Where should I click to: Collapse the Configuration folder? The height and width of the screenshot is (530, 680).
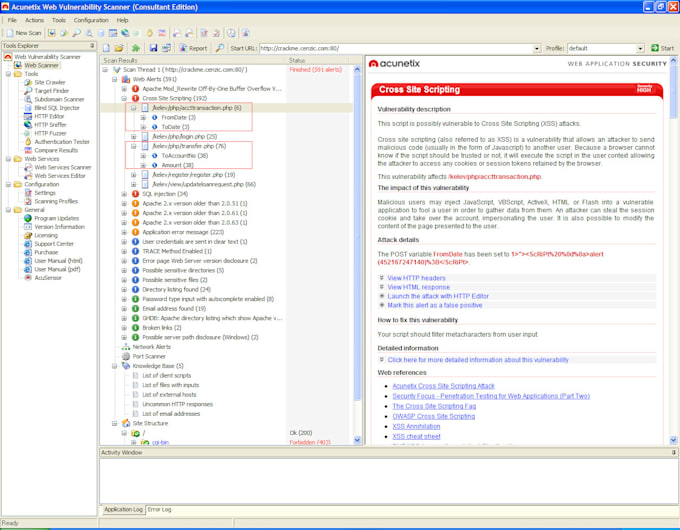tap(8, 184)
